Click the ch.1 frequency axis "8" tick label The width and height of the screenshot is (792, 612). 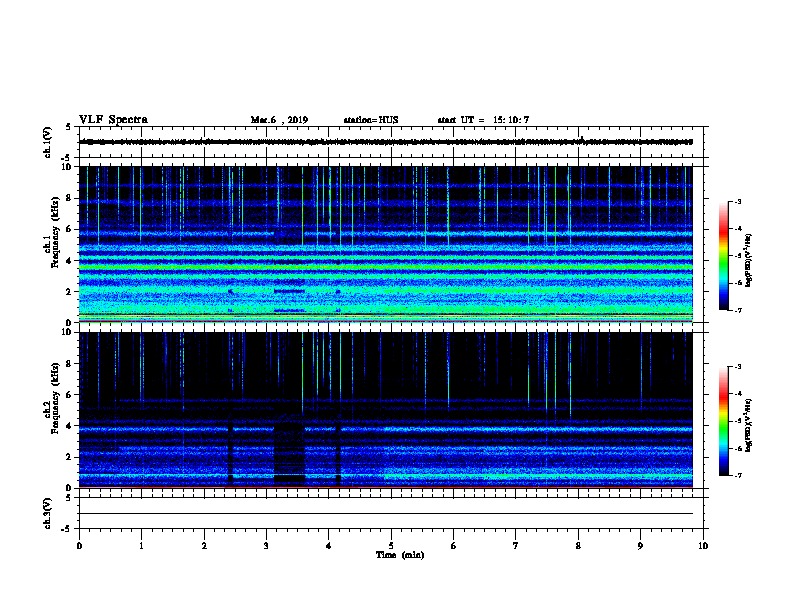[x=70, y=198]
